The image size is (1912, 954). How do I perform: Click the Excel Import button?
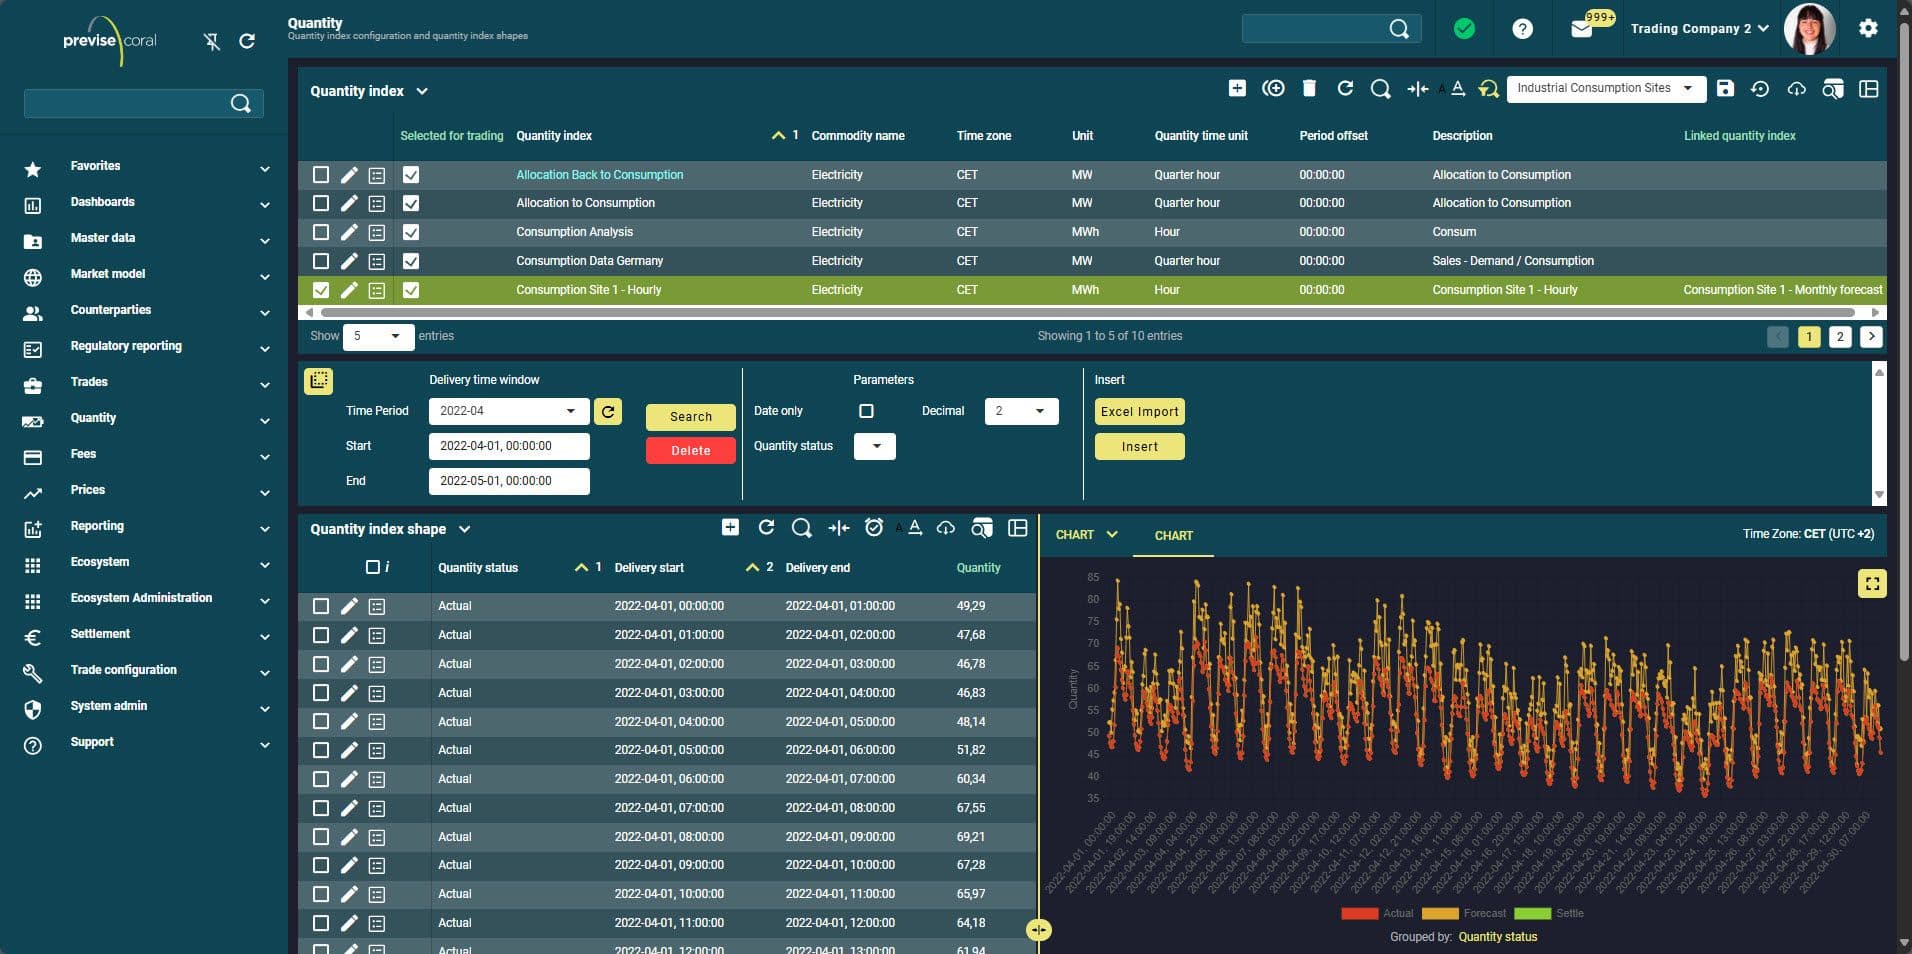pyautogui.click(x=1139, y=412)
